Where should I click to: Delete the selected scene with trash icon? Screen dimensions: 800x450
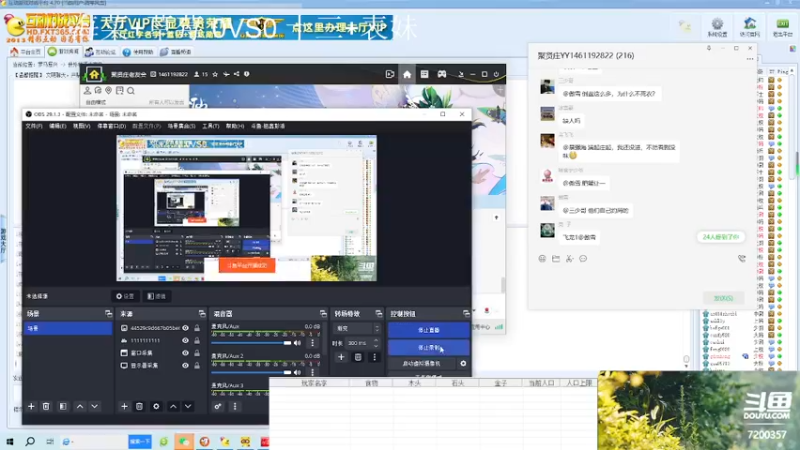click(x=46, y=407)
